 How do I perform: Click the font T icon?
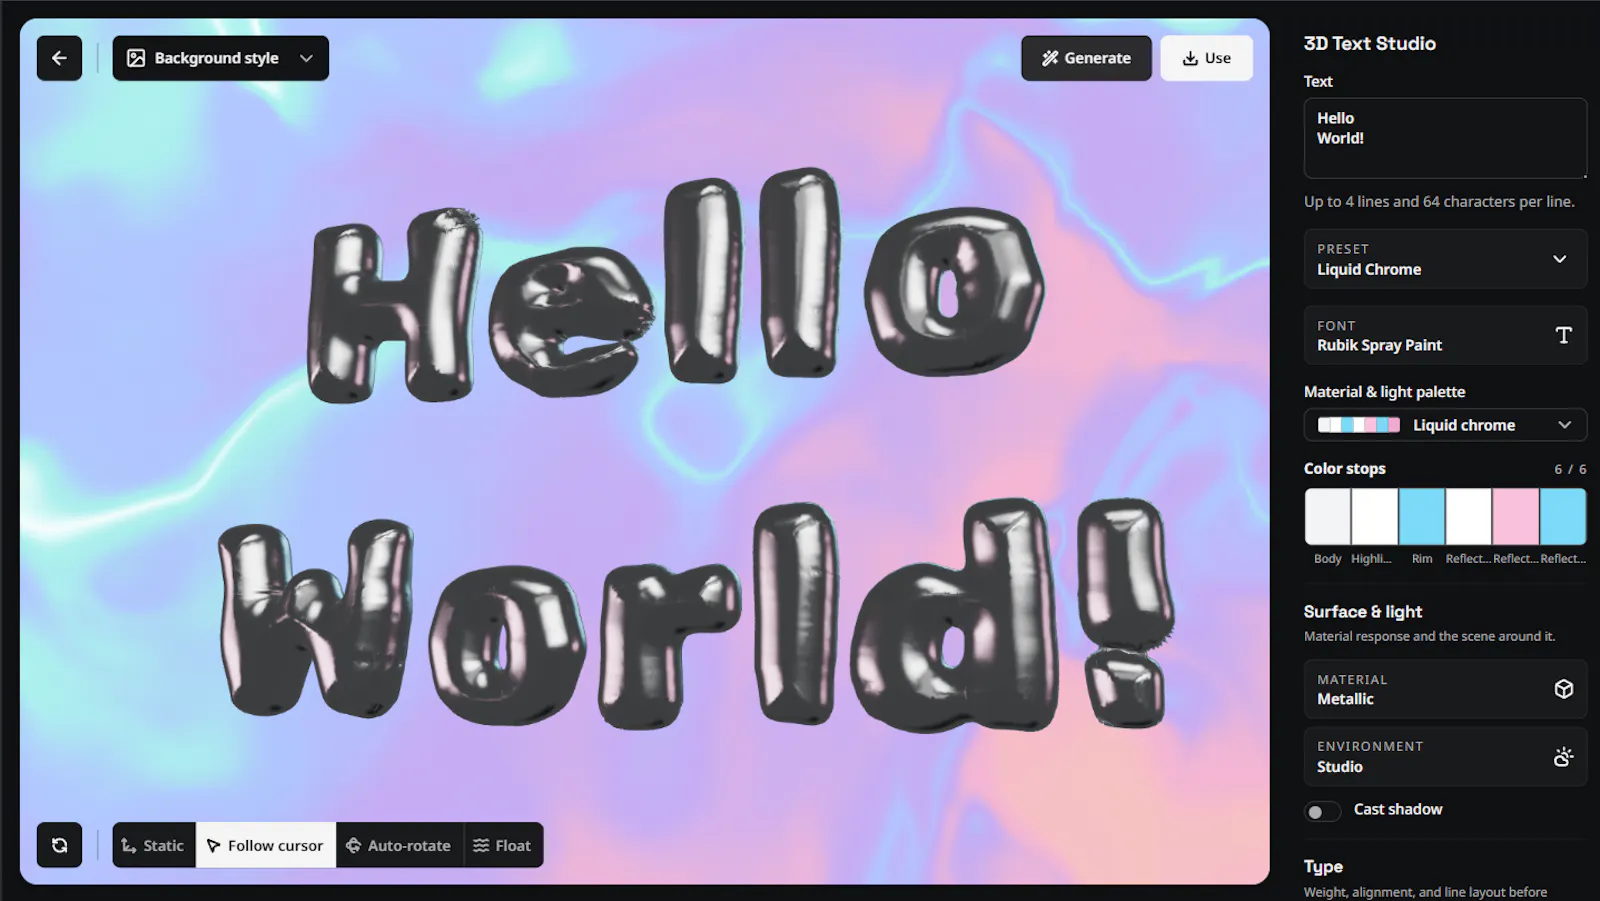tap(1564, 335)
